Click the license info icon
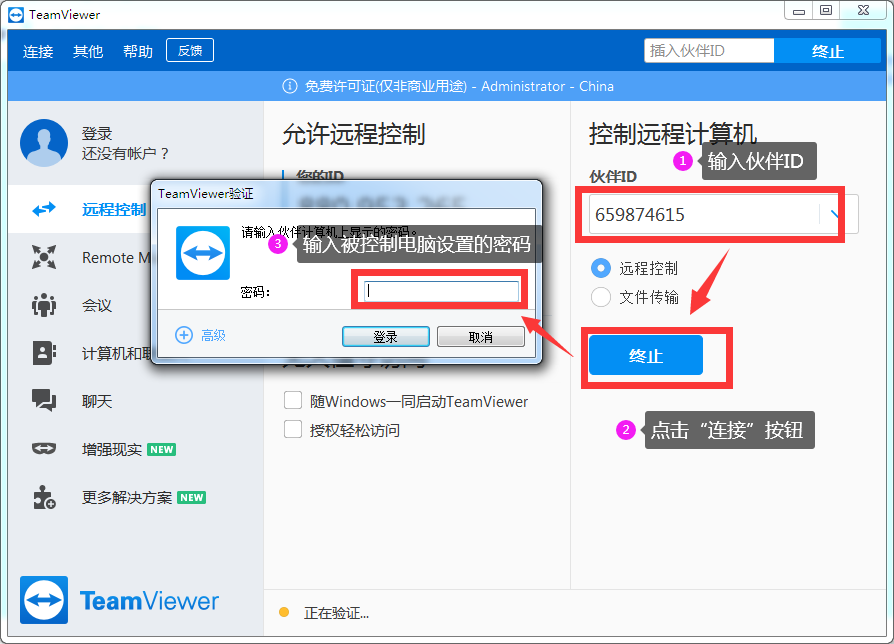 click(290, 86)
